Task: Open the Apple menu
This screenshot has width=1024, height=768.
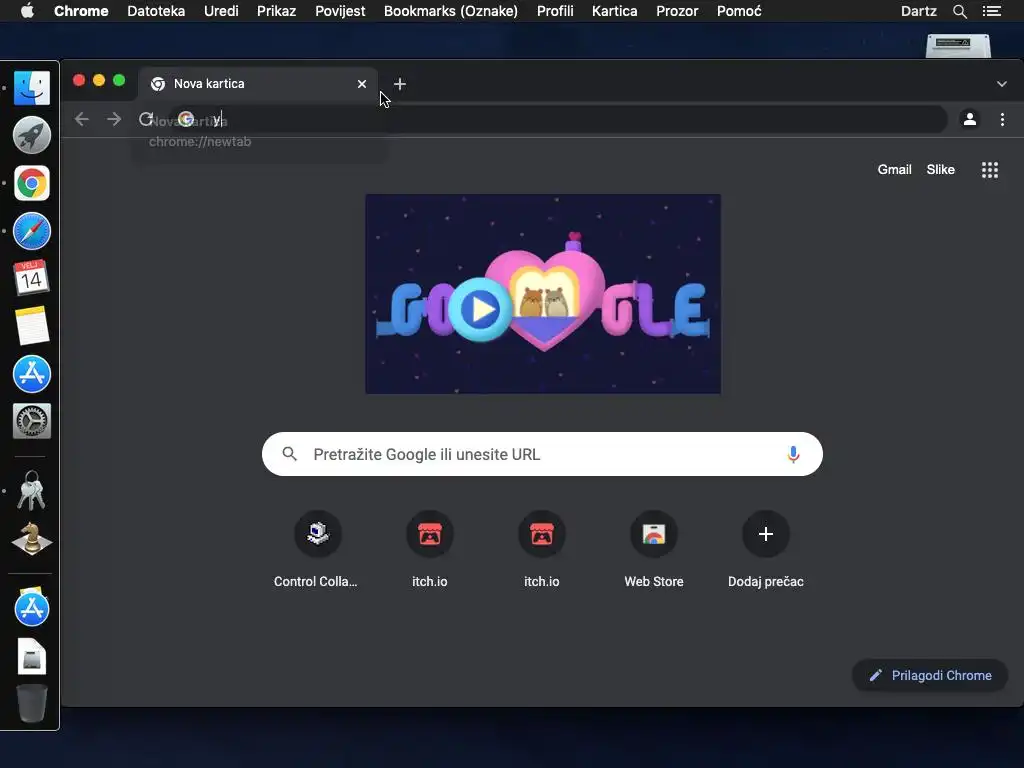Action: click(27, 10)
